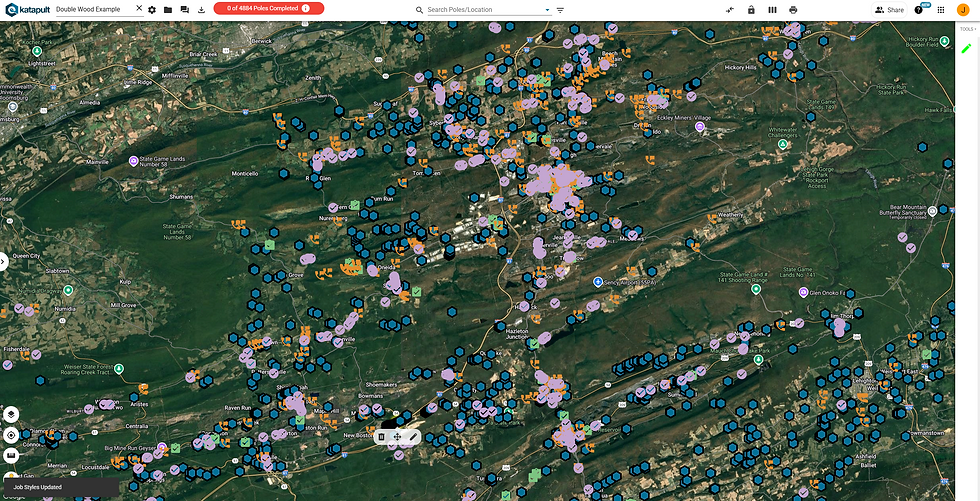The width and height of the screenshot is (980, 501).
Task: Click the pencil edit icon in floating toolbar
Action: click(412, 437)
